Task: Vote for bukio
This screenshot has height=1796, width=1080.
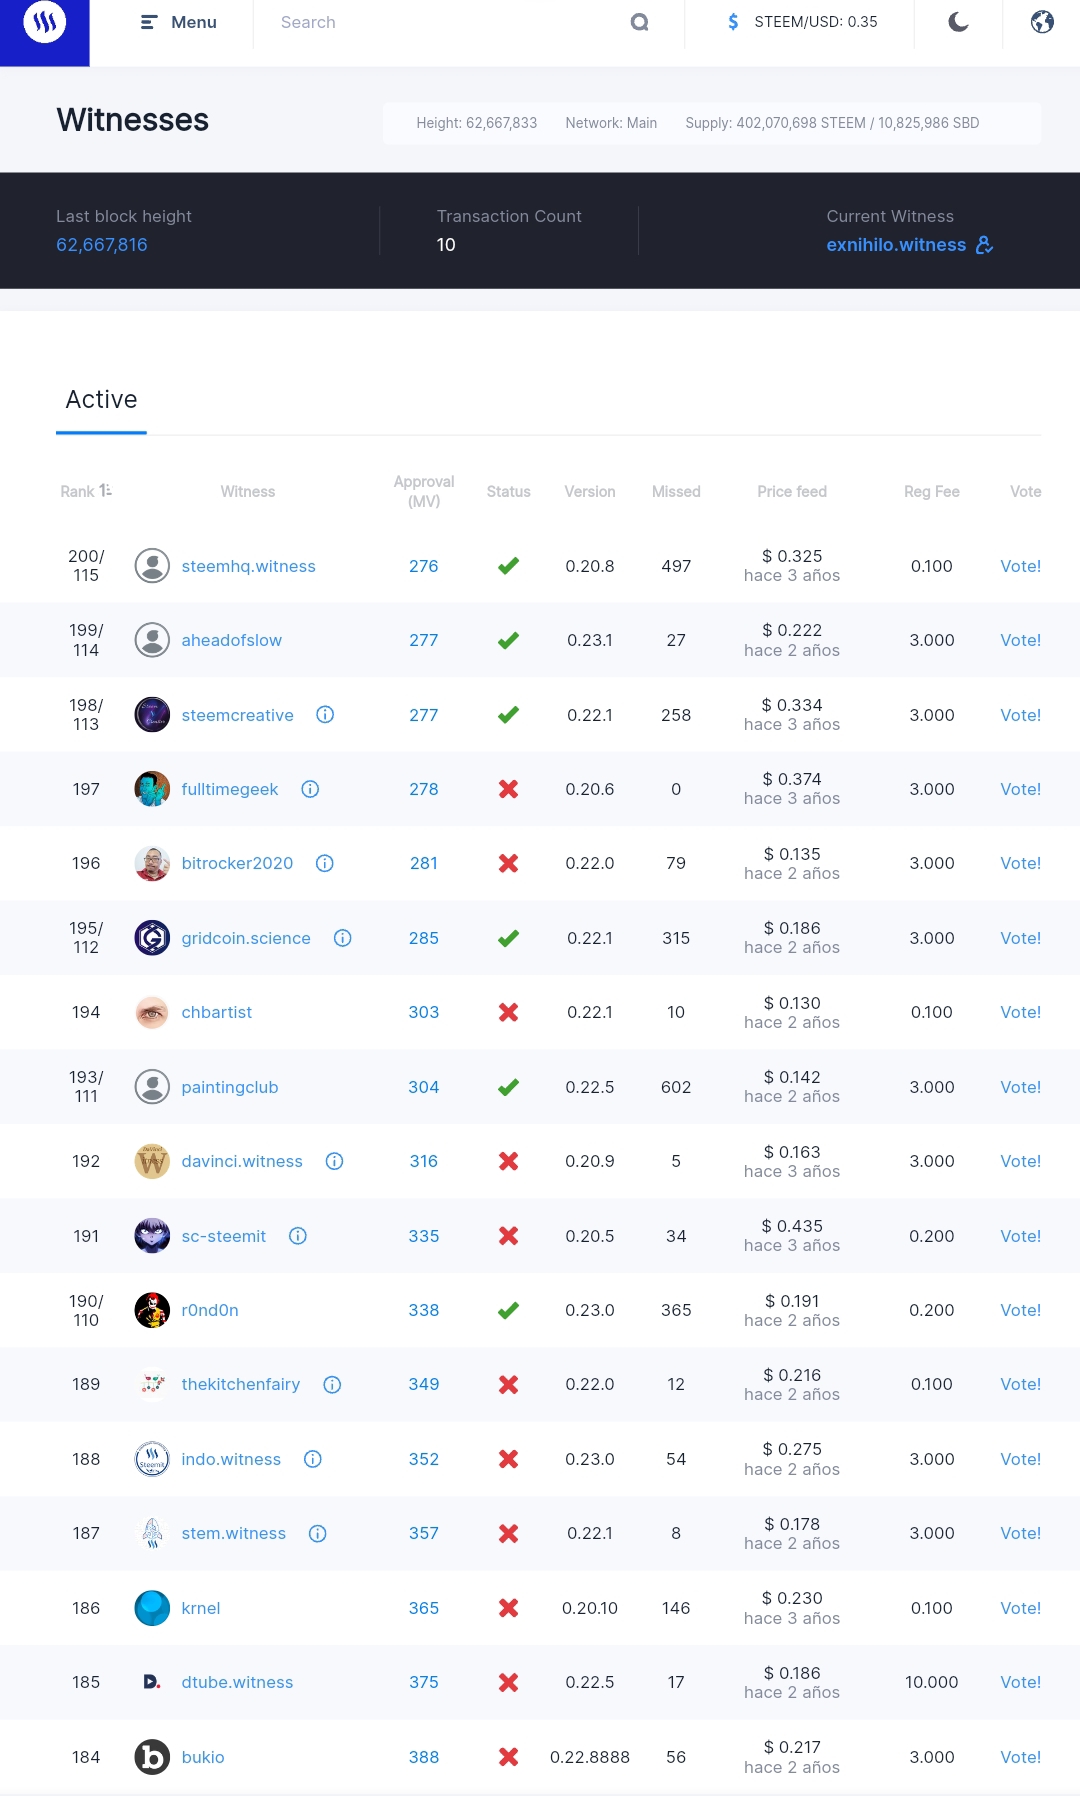Action: pos(1020,1757)
